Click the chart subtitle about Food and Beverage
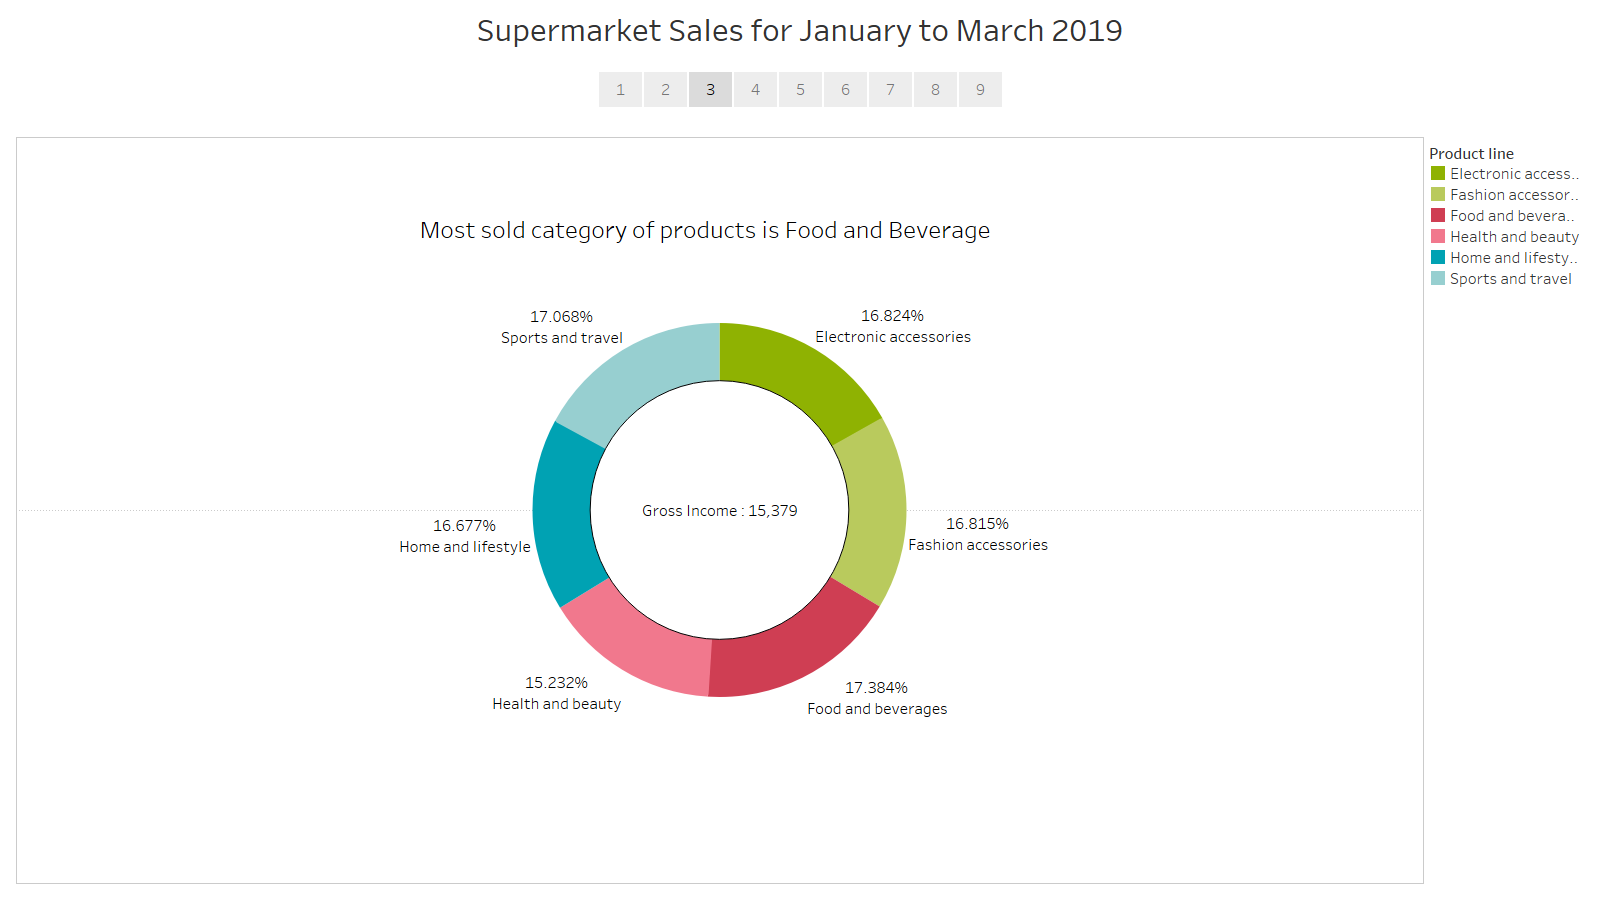Screen dimensions: 1600x900 point(705,230)
